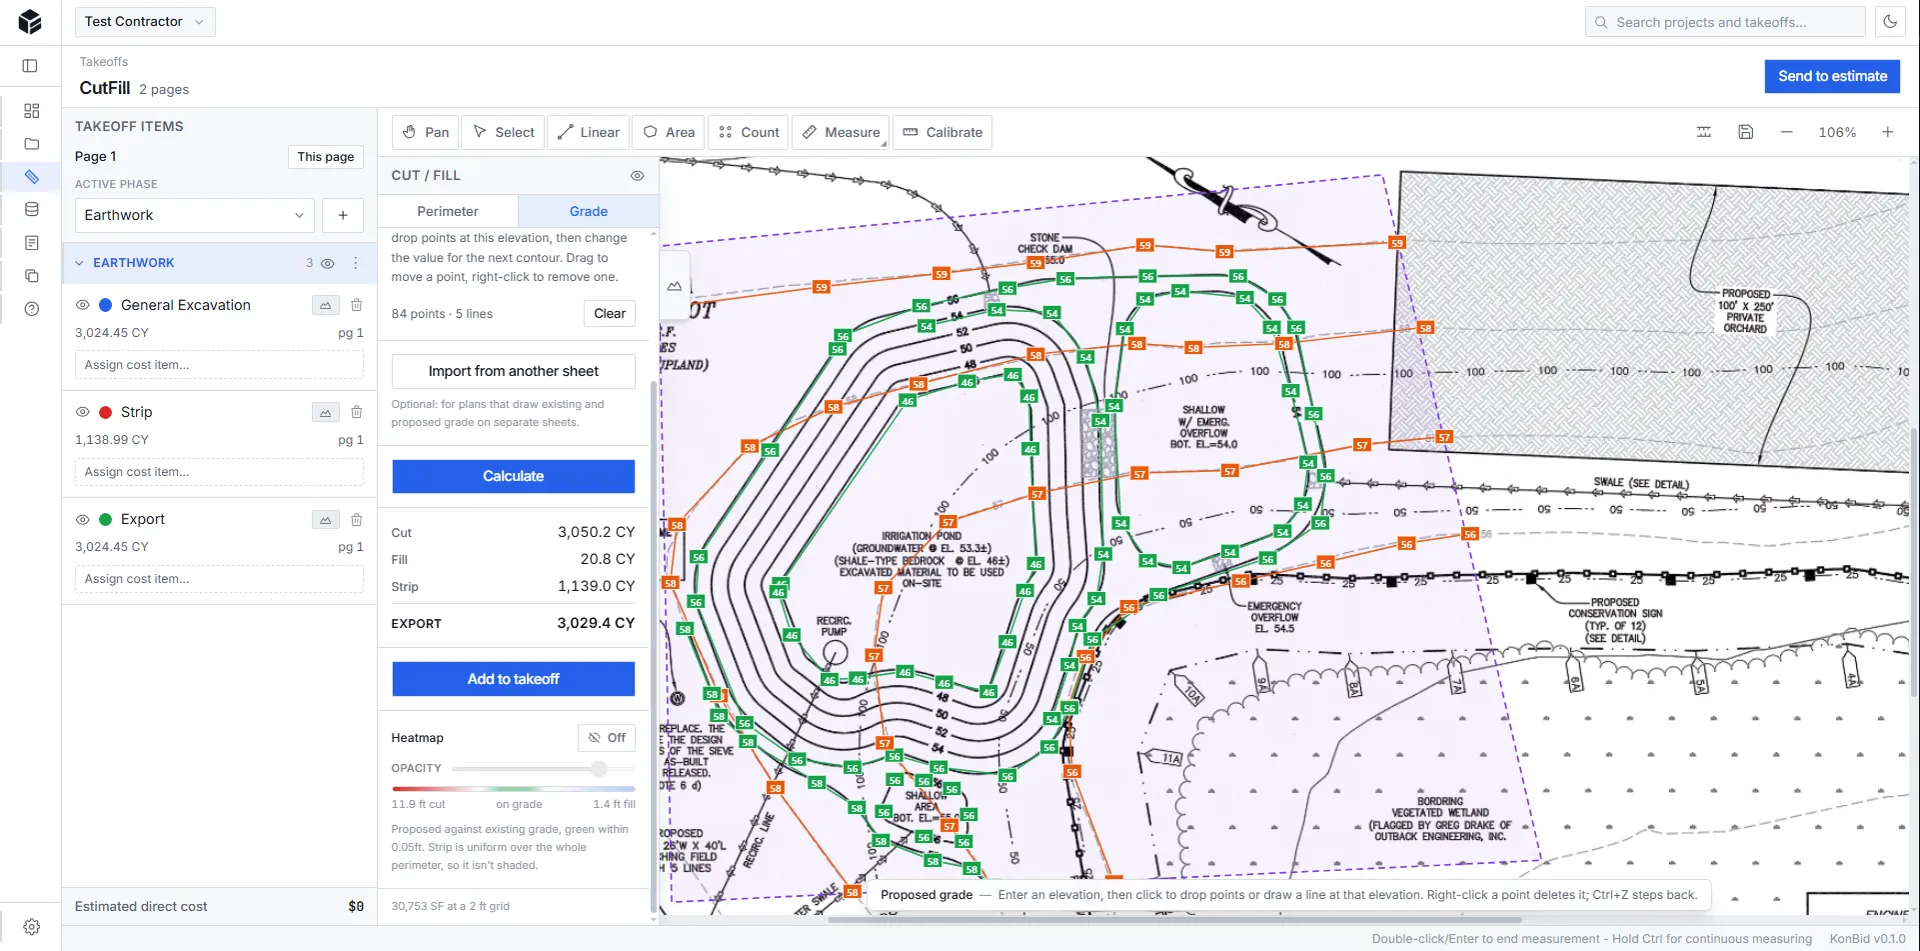The image size is (1920, 951).
Task: Click Import from another sheet
Action: [x=513, y=371]
